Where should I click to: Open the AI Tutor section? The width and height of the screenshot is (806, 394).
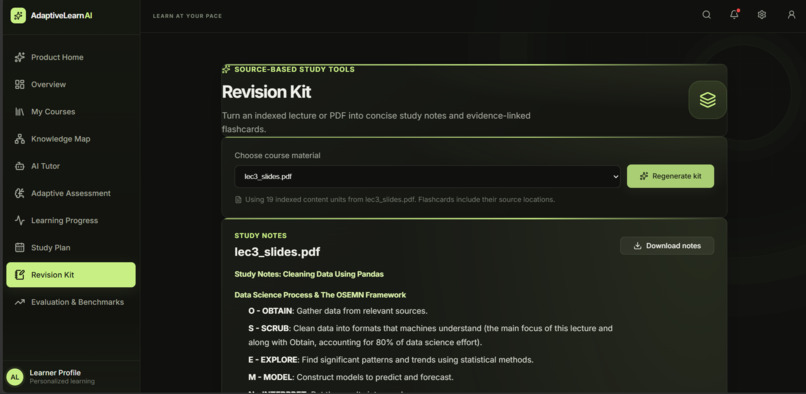pyautogui.click(x=71, y=166)
